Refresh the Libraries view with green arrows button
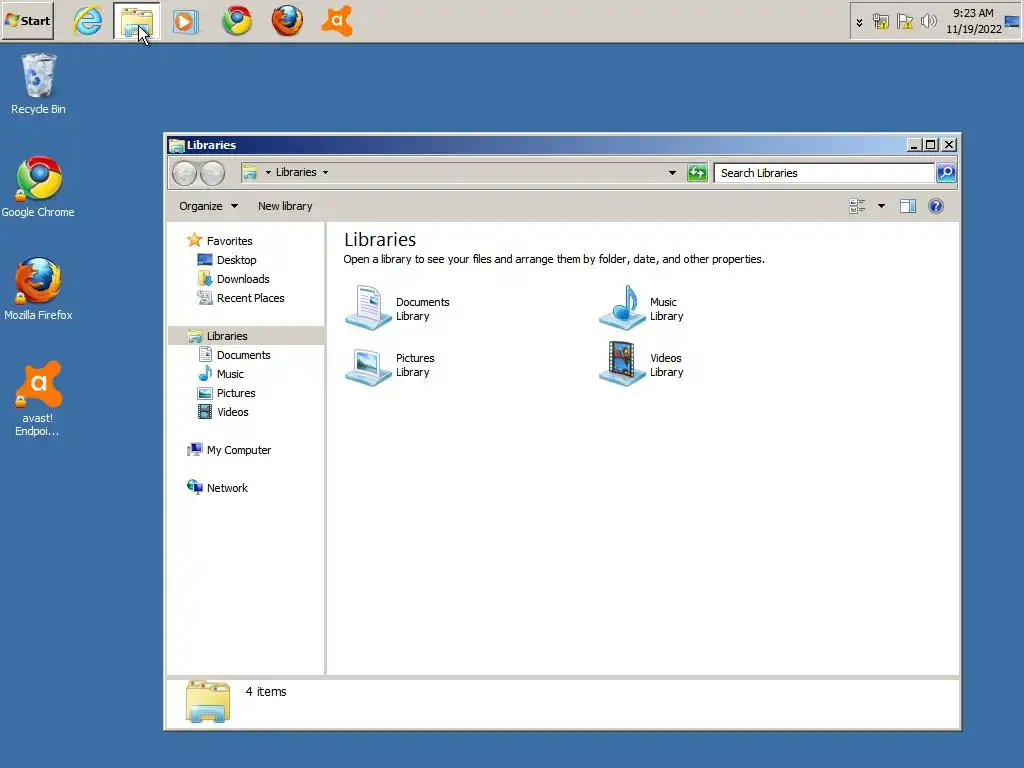Viewport: 1024px width, 768px height. pyautogui.click(x=697, y=173)
